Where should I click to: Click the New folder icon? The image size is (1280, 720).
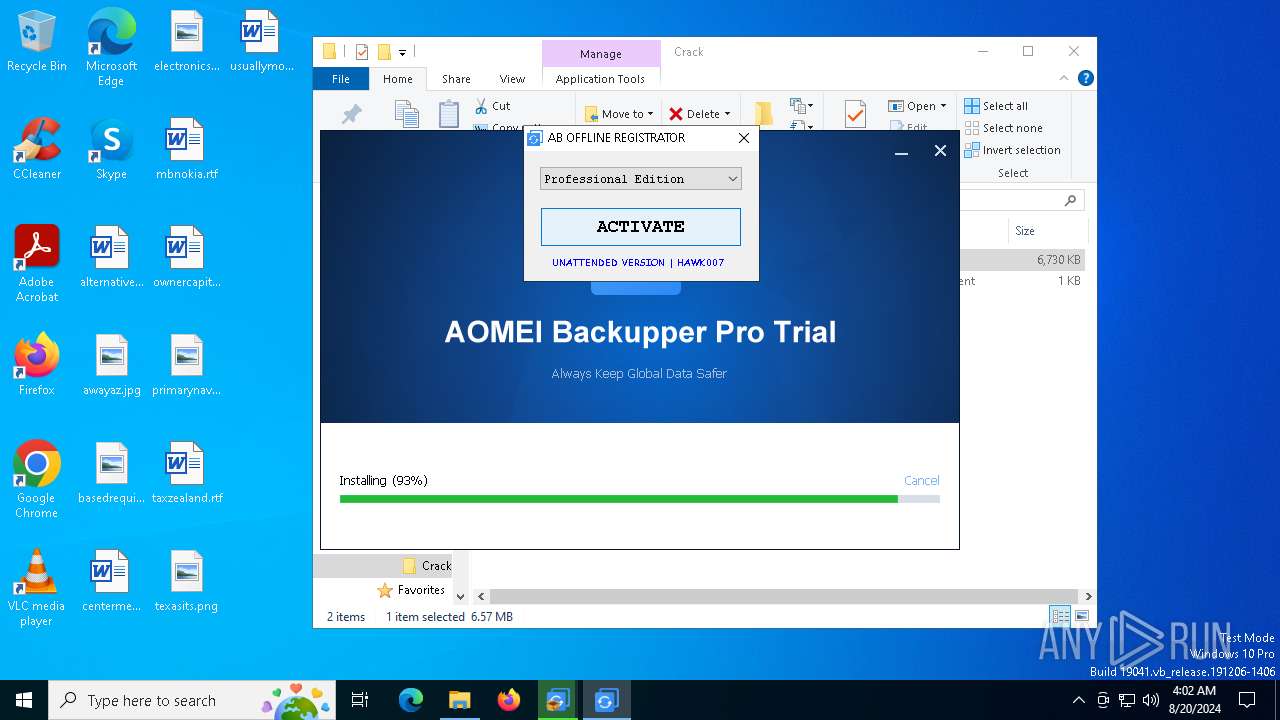[763, 113]
